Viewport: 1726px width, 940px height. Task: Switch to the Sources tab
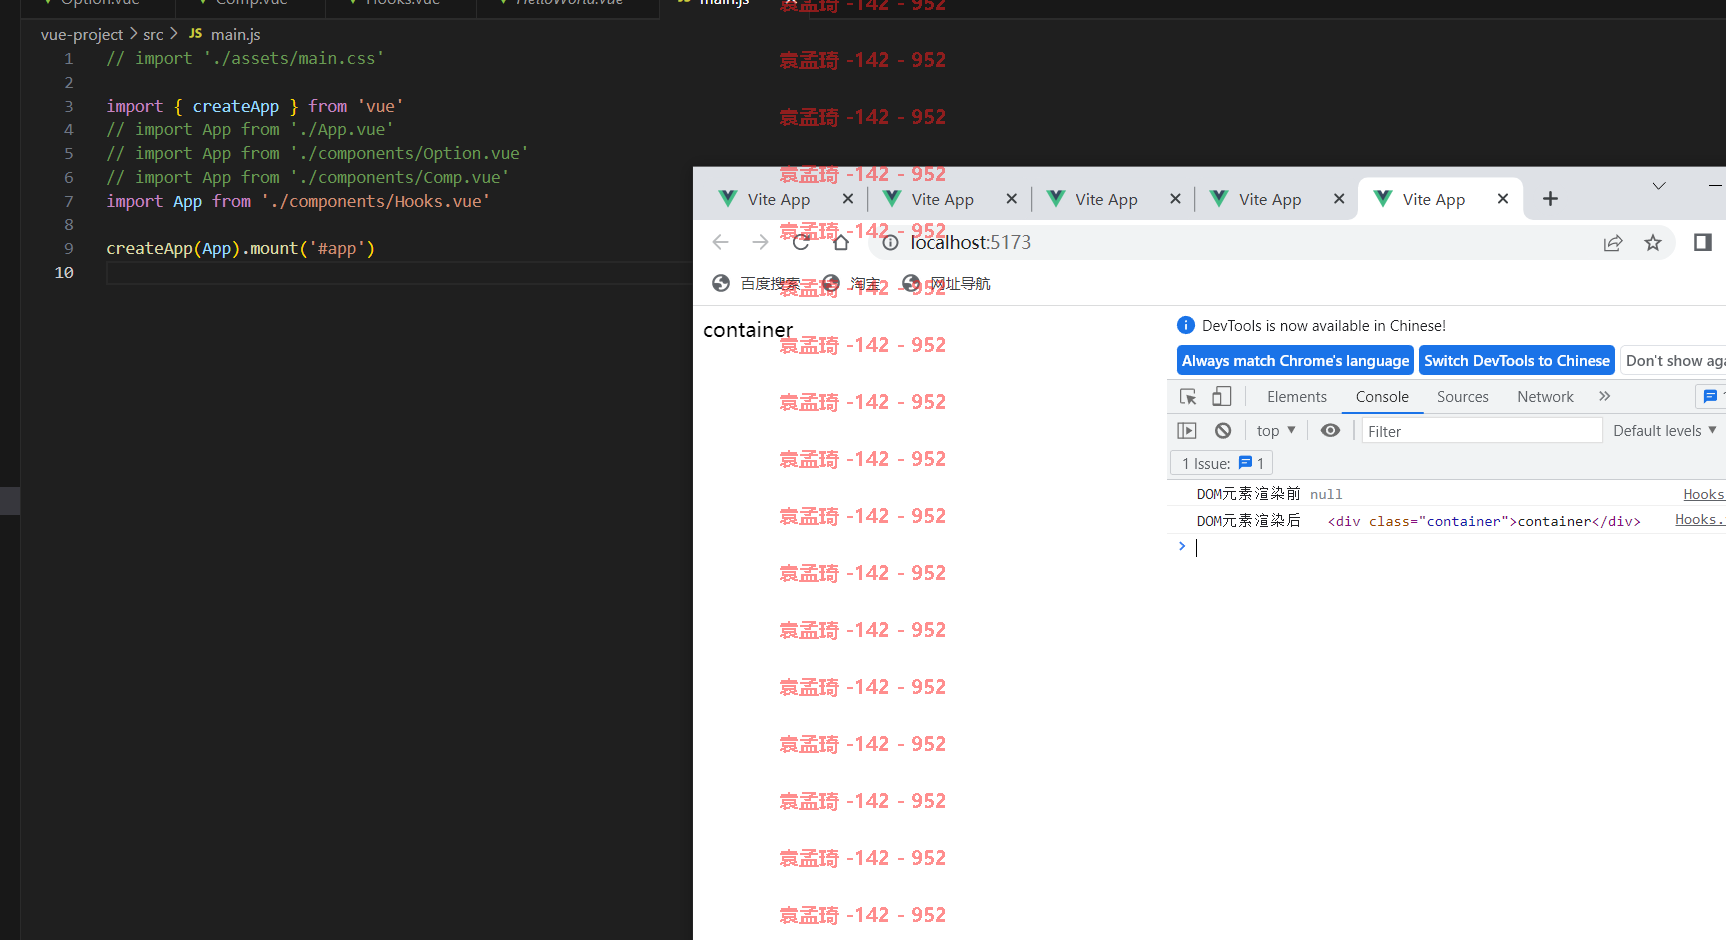coord(1463,397)
